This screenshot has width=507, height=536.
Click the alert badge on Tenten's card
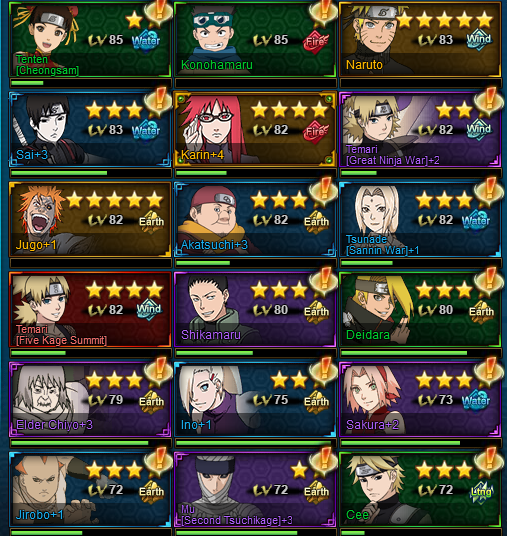tap(158, 13)
